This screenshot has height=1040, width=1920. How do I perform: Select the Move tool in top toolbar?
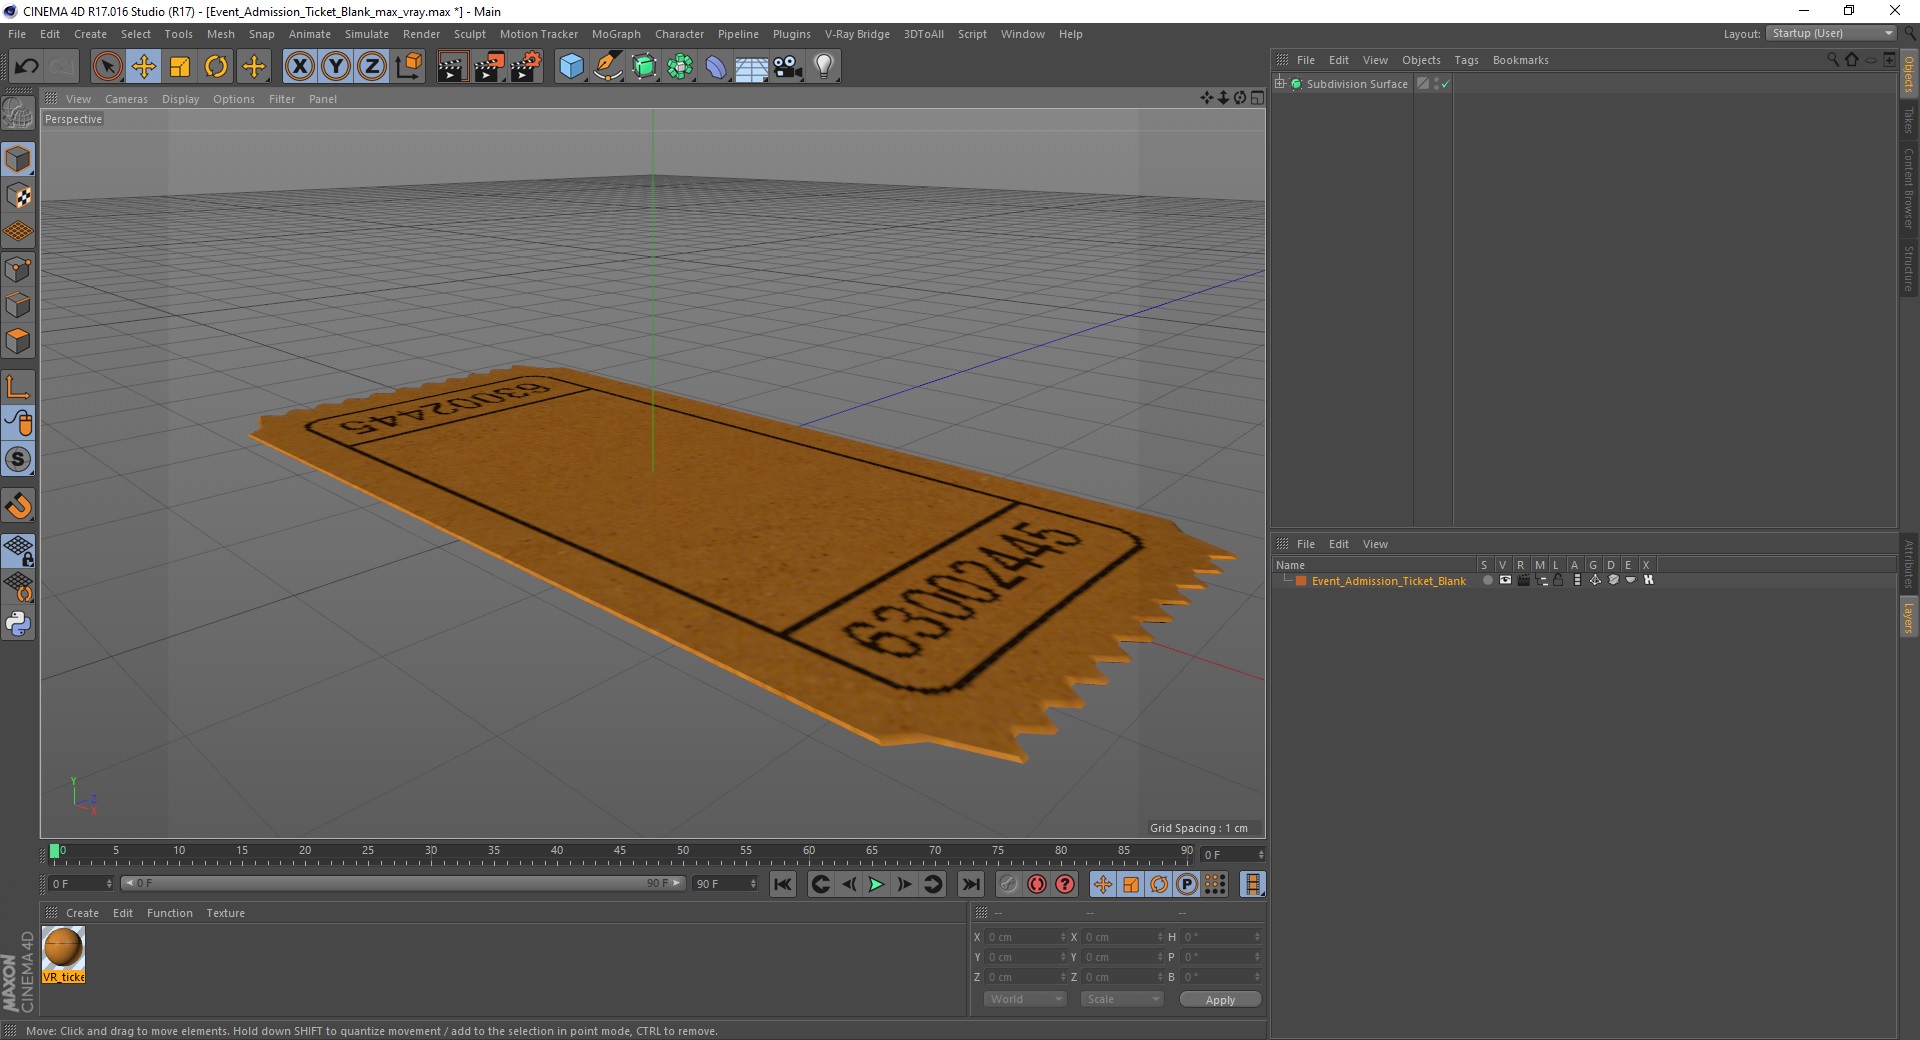click(144, 67)
